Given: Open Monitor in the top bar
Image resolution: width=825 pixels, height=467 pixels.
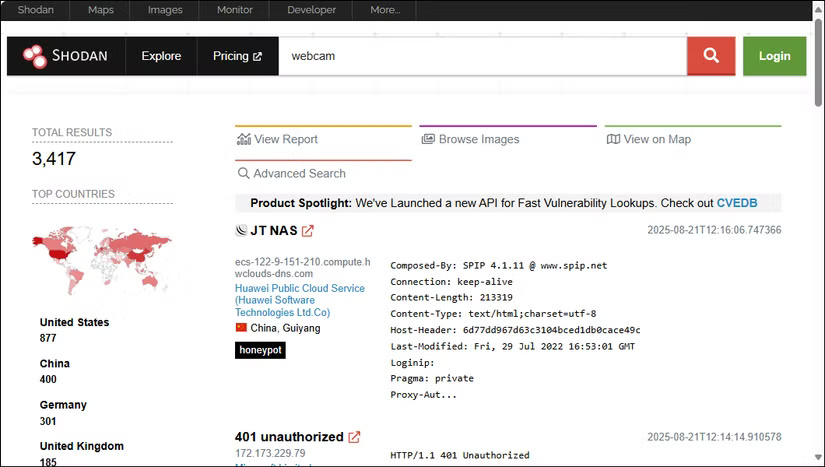Looking at the screenshot, I should tap(235, 10).
